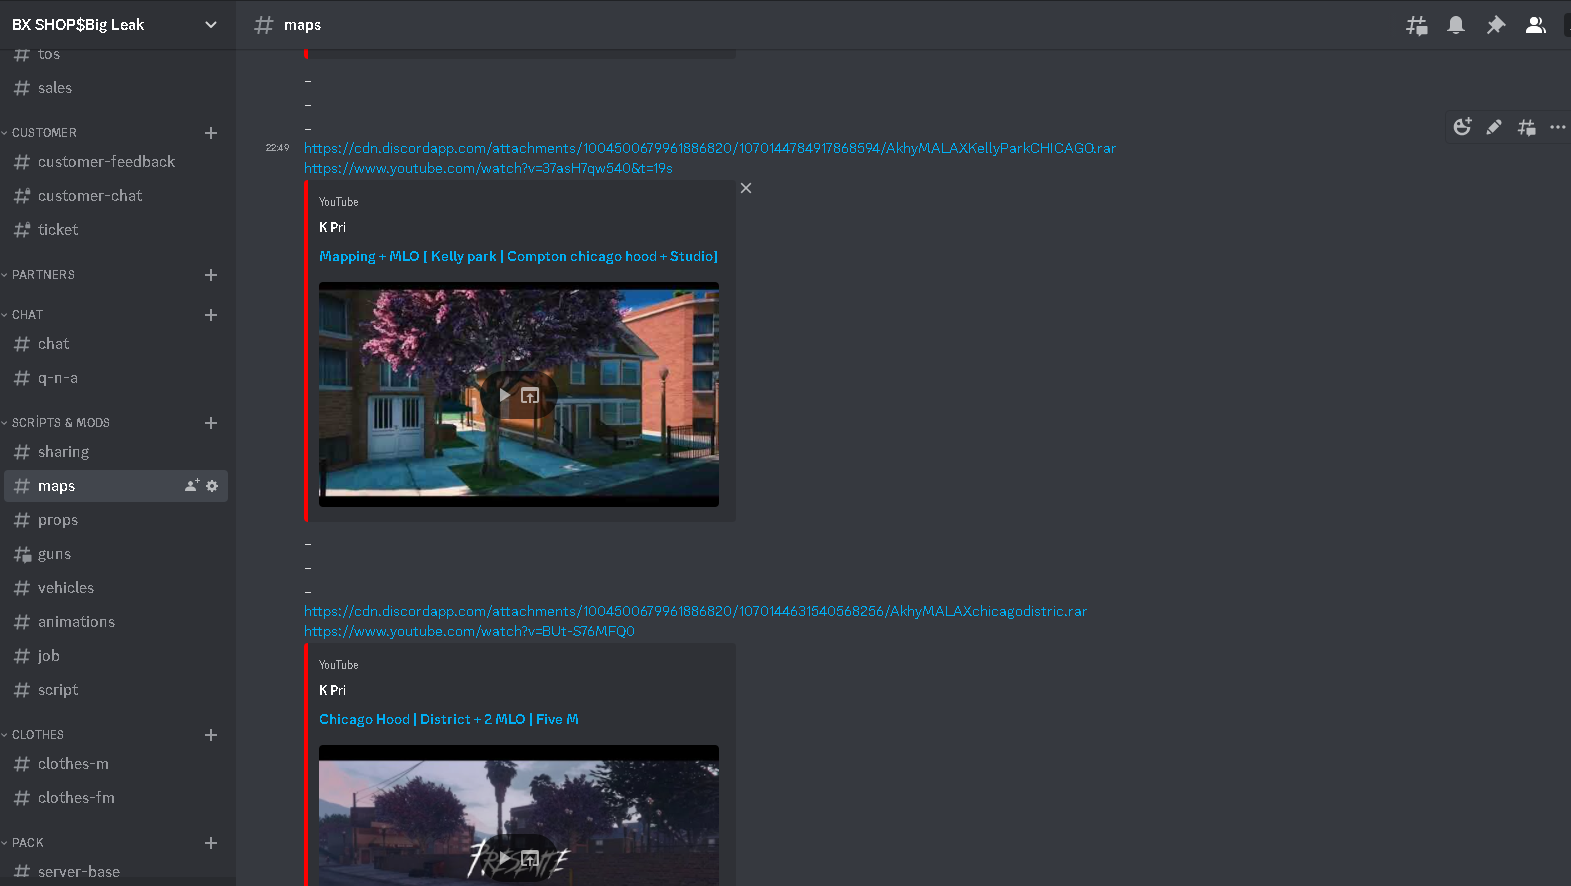The width and height of the screenshot is (1571, 886).
Task: Create channel in PARTNERS category
Action: [211, 275]
